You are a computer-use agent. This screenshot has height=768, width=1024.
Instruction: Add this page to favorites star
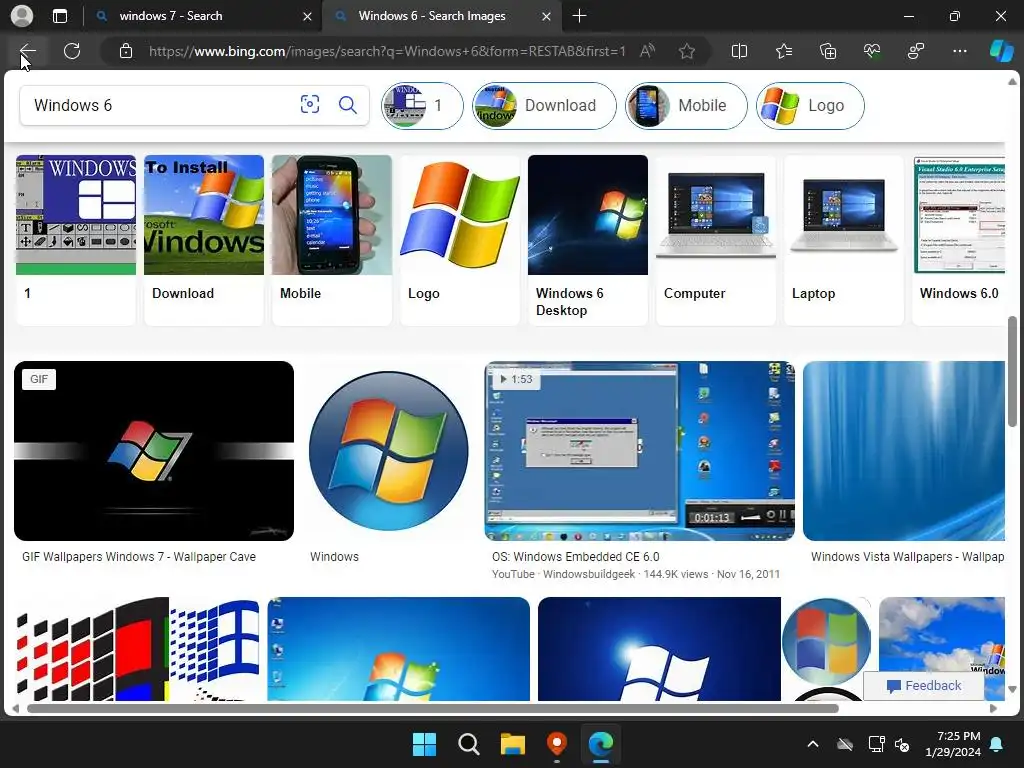tap(686, 51)
